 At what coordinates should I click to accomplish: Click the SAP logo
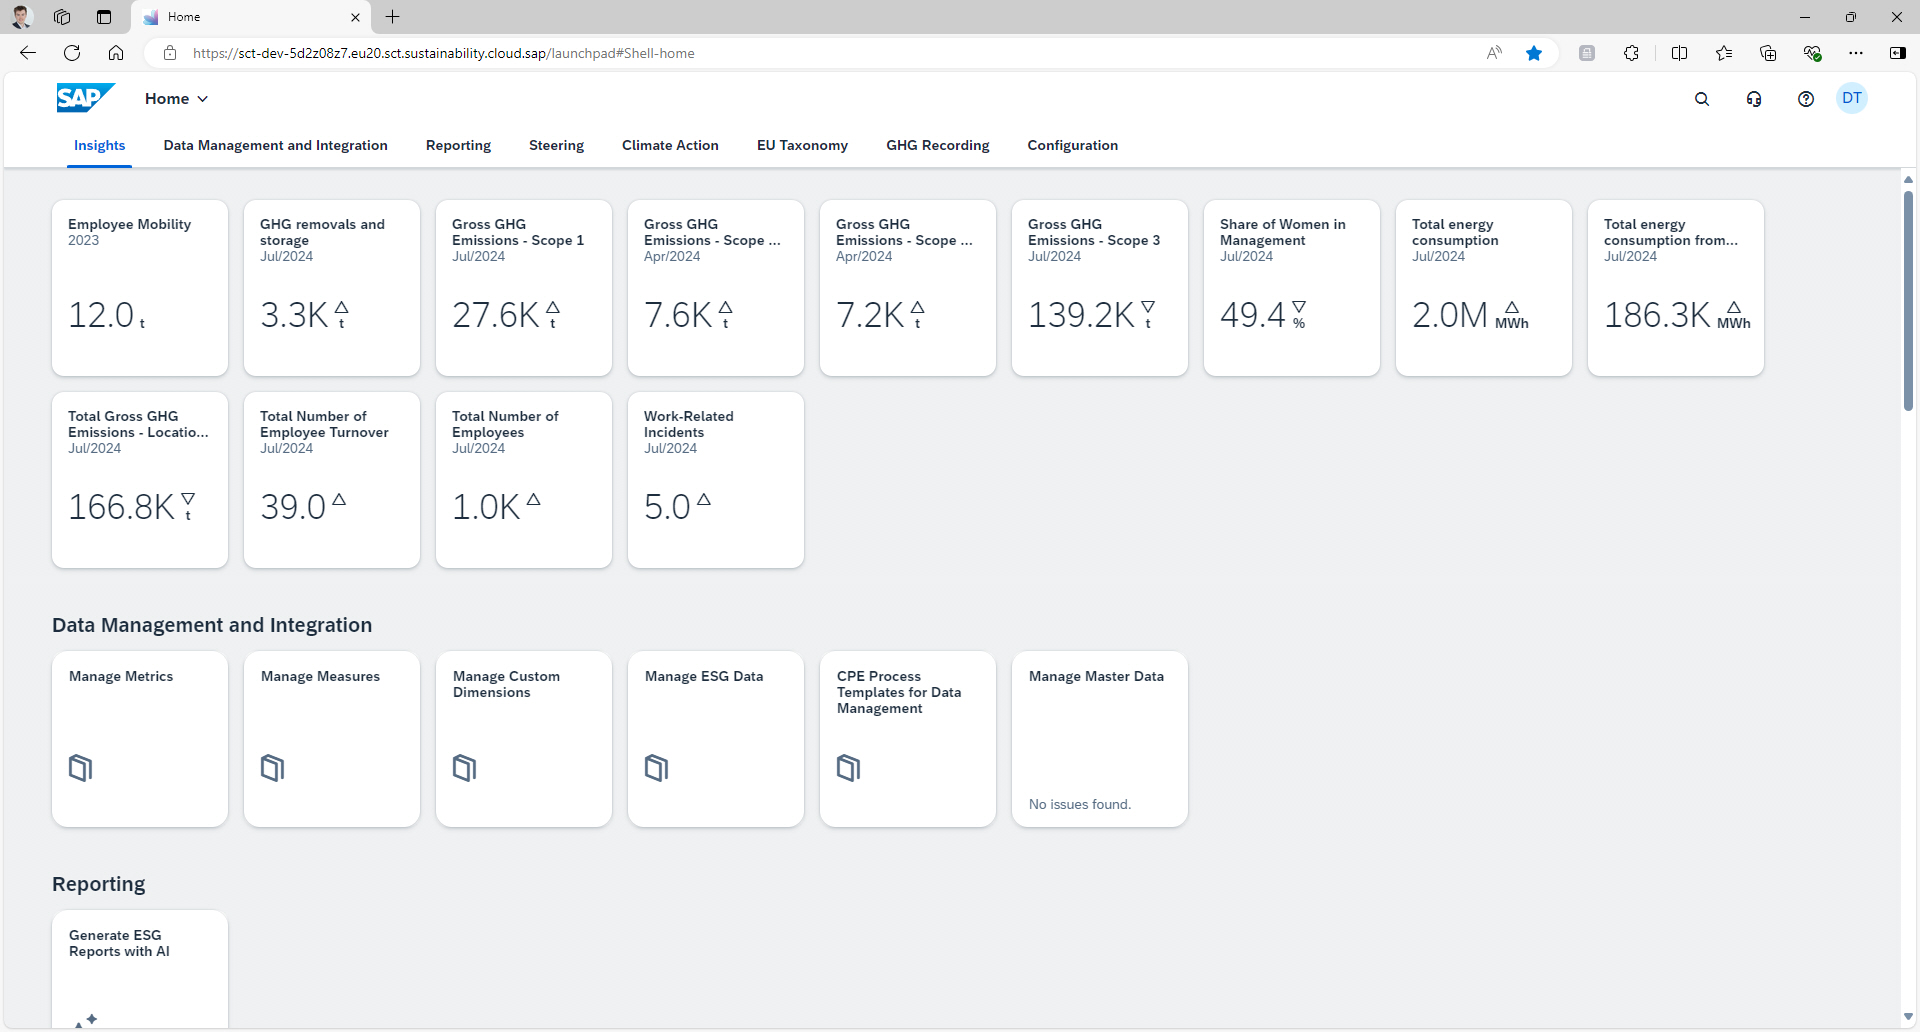pyautogui.click(x=85, y=97)
